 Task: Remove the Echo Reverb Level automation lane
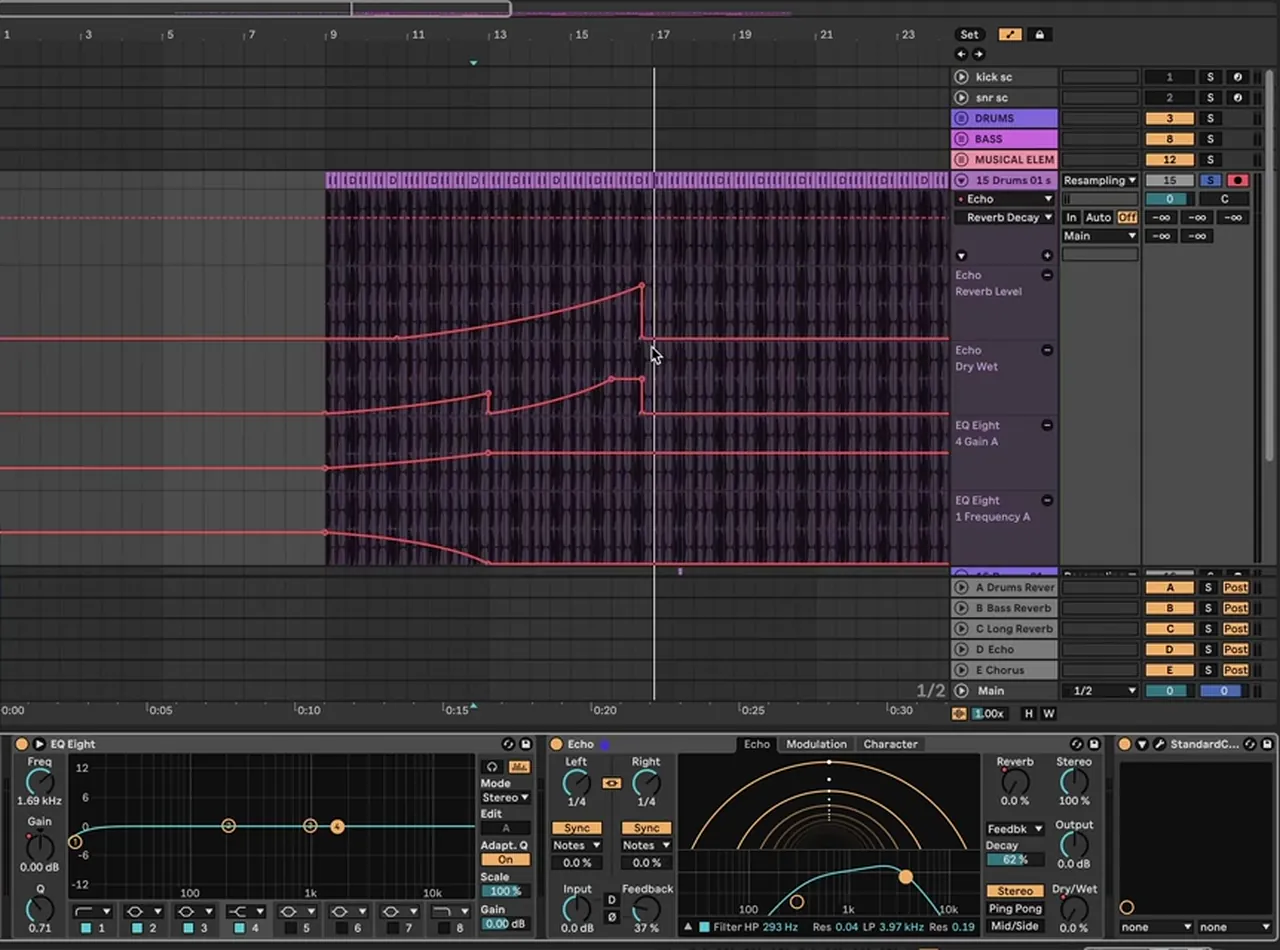point(1047,275)
